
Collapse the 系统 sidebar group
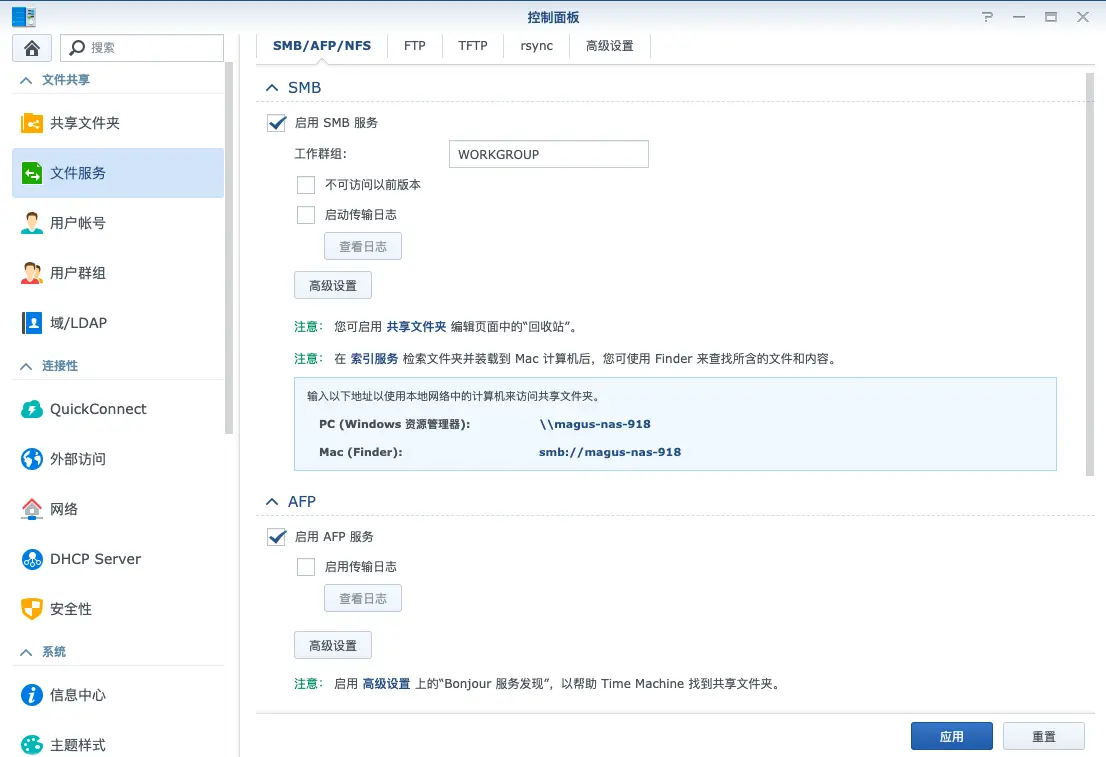pyautogui.click(x=26, y=652)
